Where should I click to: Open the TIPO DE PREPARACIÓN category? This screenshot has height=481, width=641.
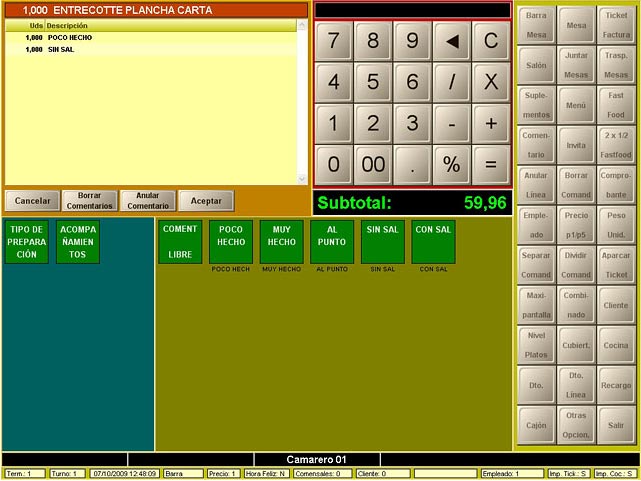pyautogui.click(x=26, y=242)
